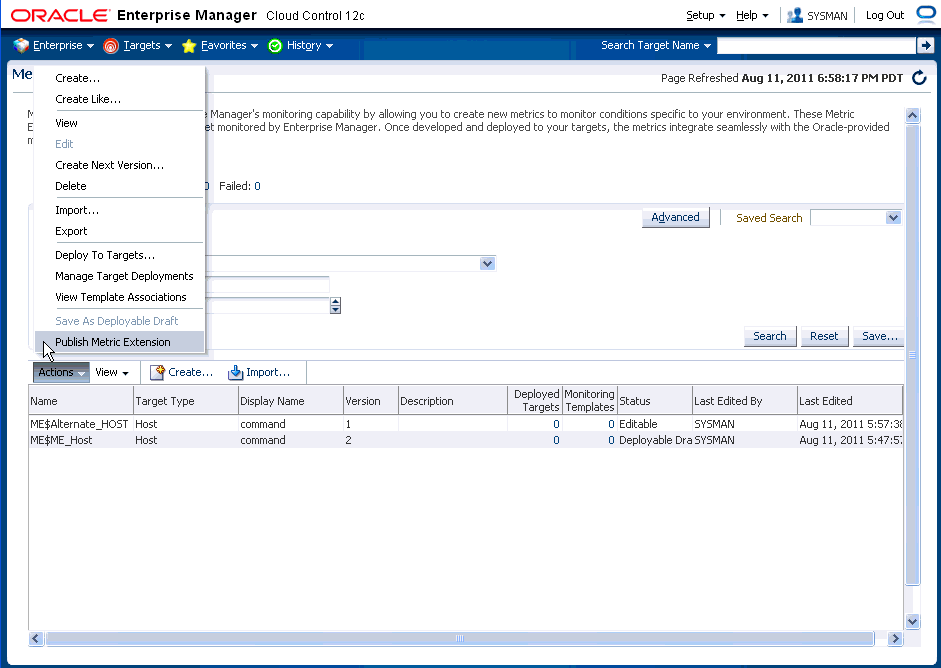Click the Last Edited By column header
Image resolution: width=941 pixels, height=668 pixels.
[745, 400]
